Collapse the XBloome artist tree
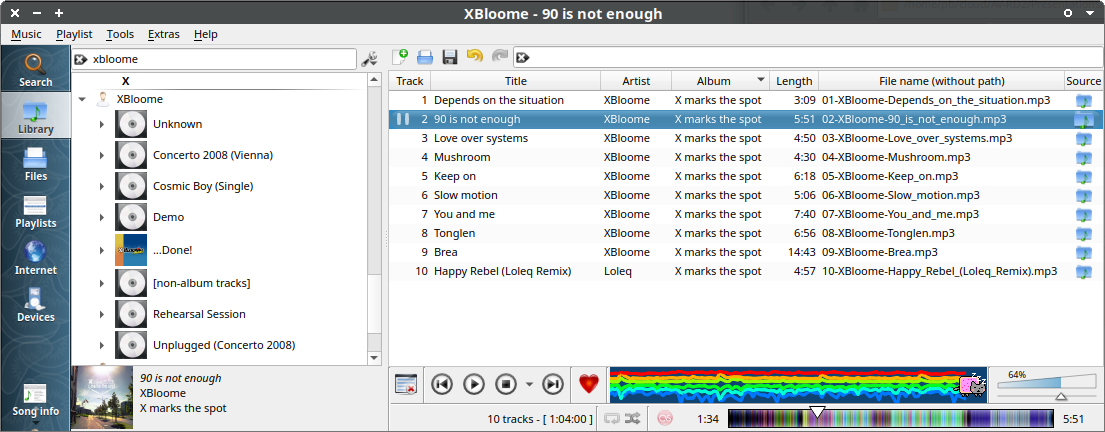The height and width of the screenshot is (432, 1105). click(x=81, y=100)
